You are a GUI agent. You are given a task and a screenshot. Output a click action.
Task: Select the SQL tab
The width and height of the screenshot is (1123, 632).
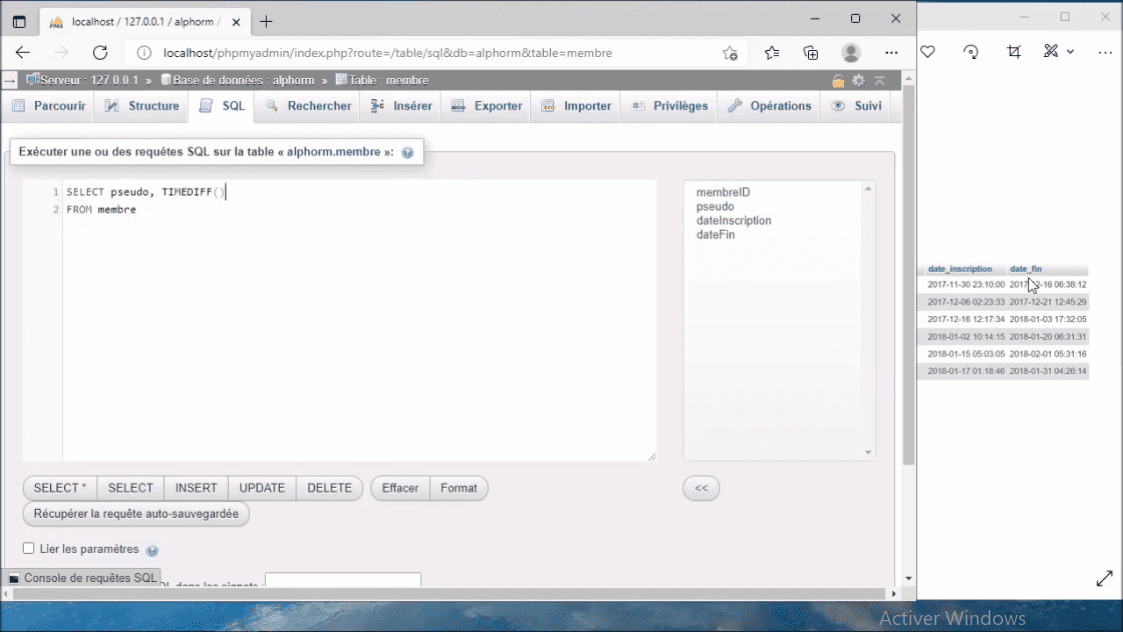[x=222, y=106]
